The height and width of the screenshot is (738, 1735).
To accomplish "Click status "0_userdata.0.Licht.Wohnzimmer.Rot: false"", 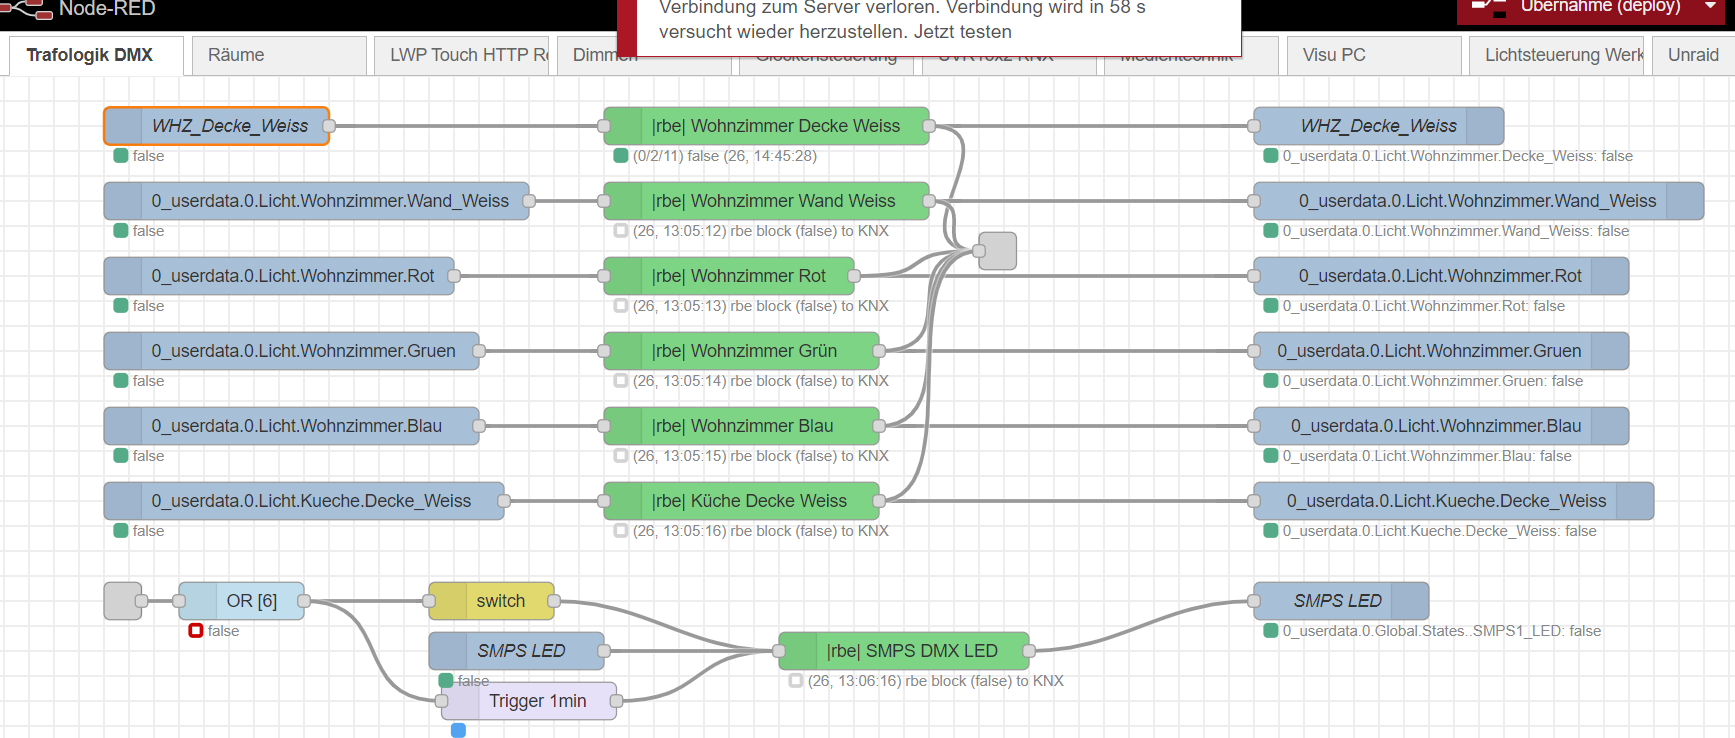I will 1424,306.
